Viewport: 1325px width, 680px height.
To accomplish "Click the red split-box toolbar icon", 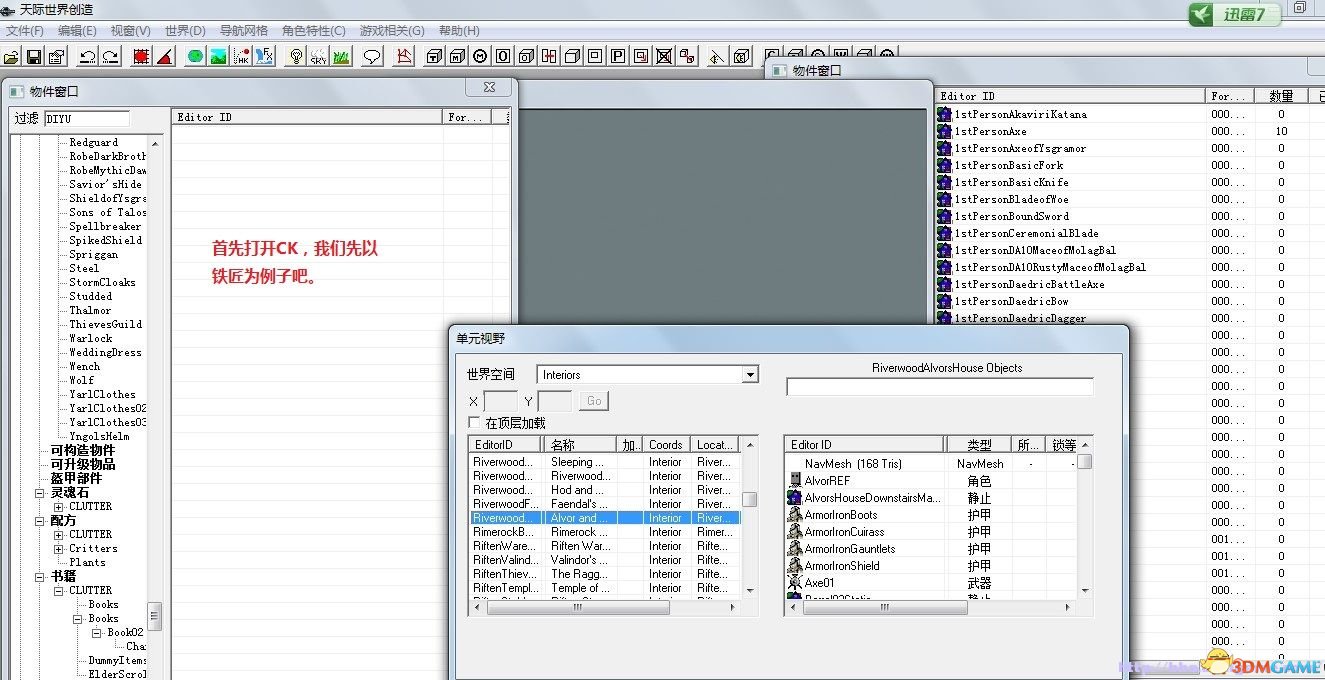I will point(549,56).
